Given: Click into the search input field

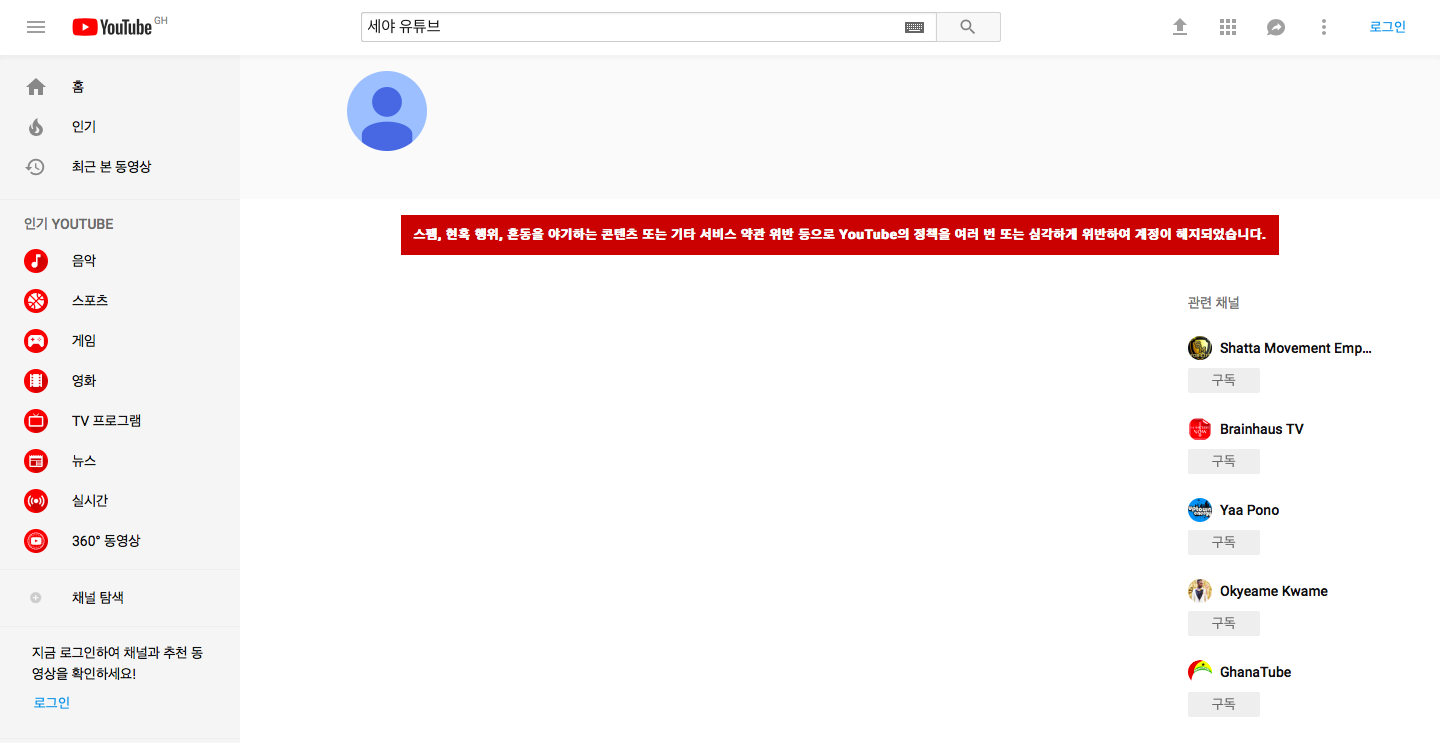Looking at the screenshot, I should pos(632,27).
